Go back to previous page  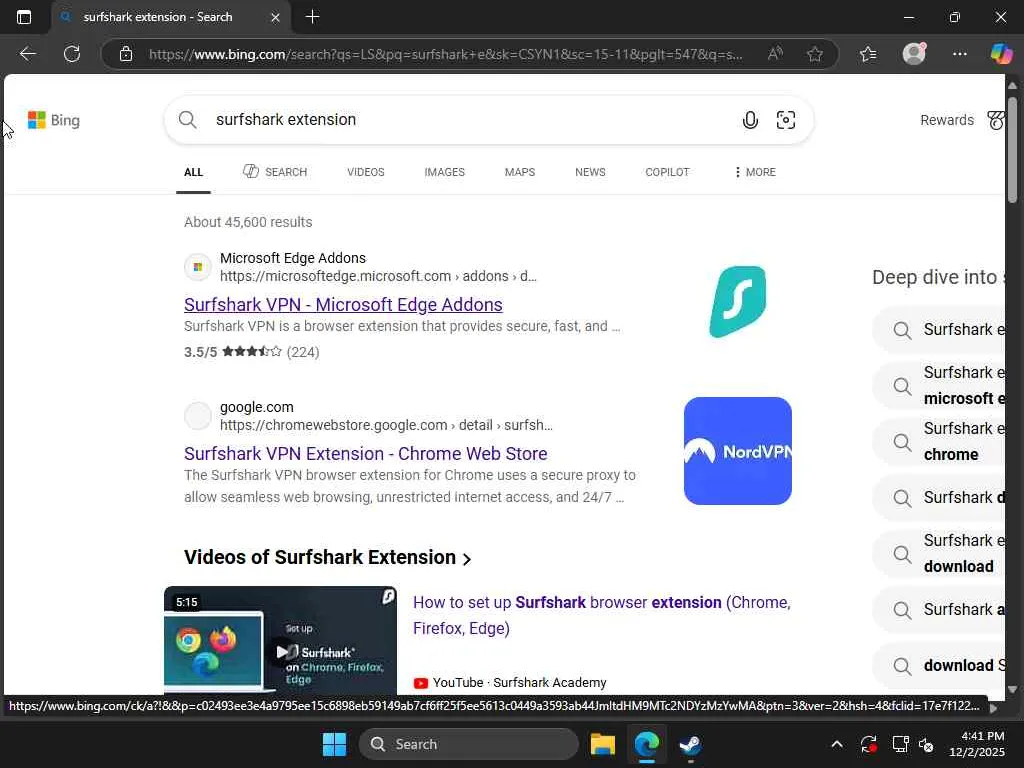tap(27, 54)
